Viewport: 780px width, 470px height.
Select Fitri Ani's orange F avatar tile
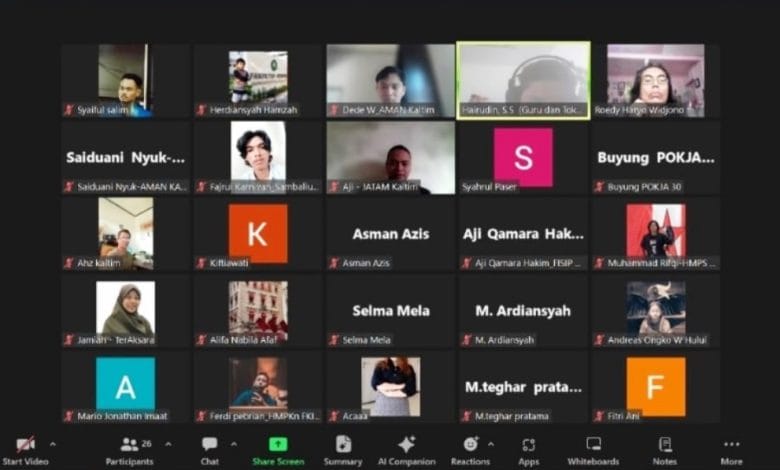coord(656,387)
